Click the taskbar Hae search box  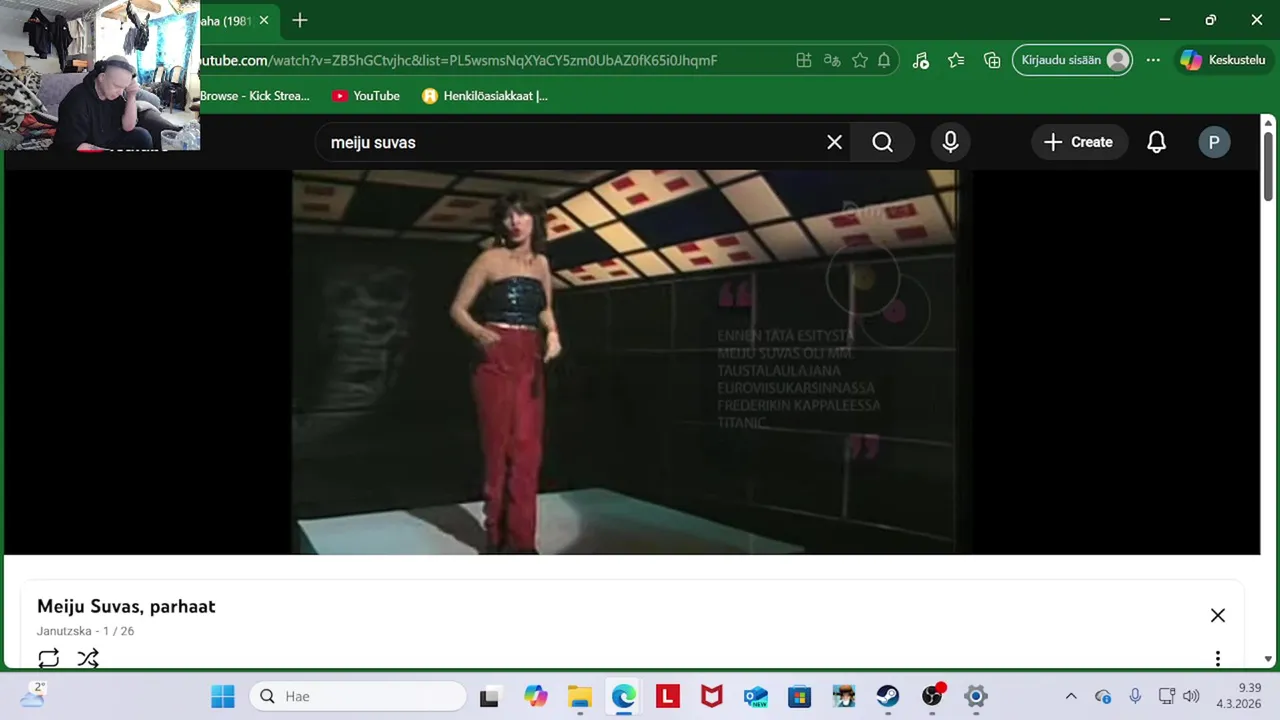point(358,696)
